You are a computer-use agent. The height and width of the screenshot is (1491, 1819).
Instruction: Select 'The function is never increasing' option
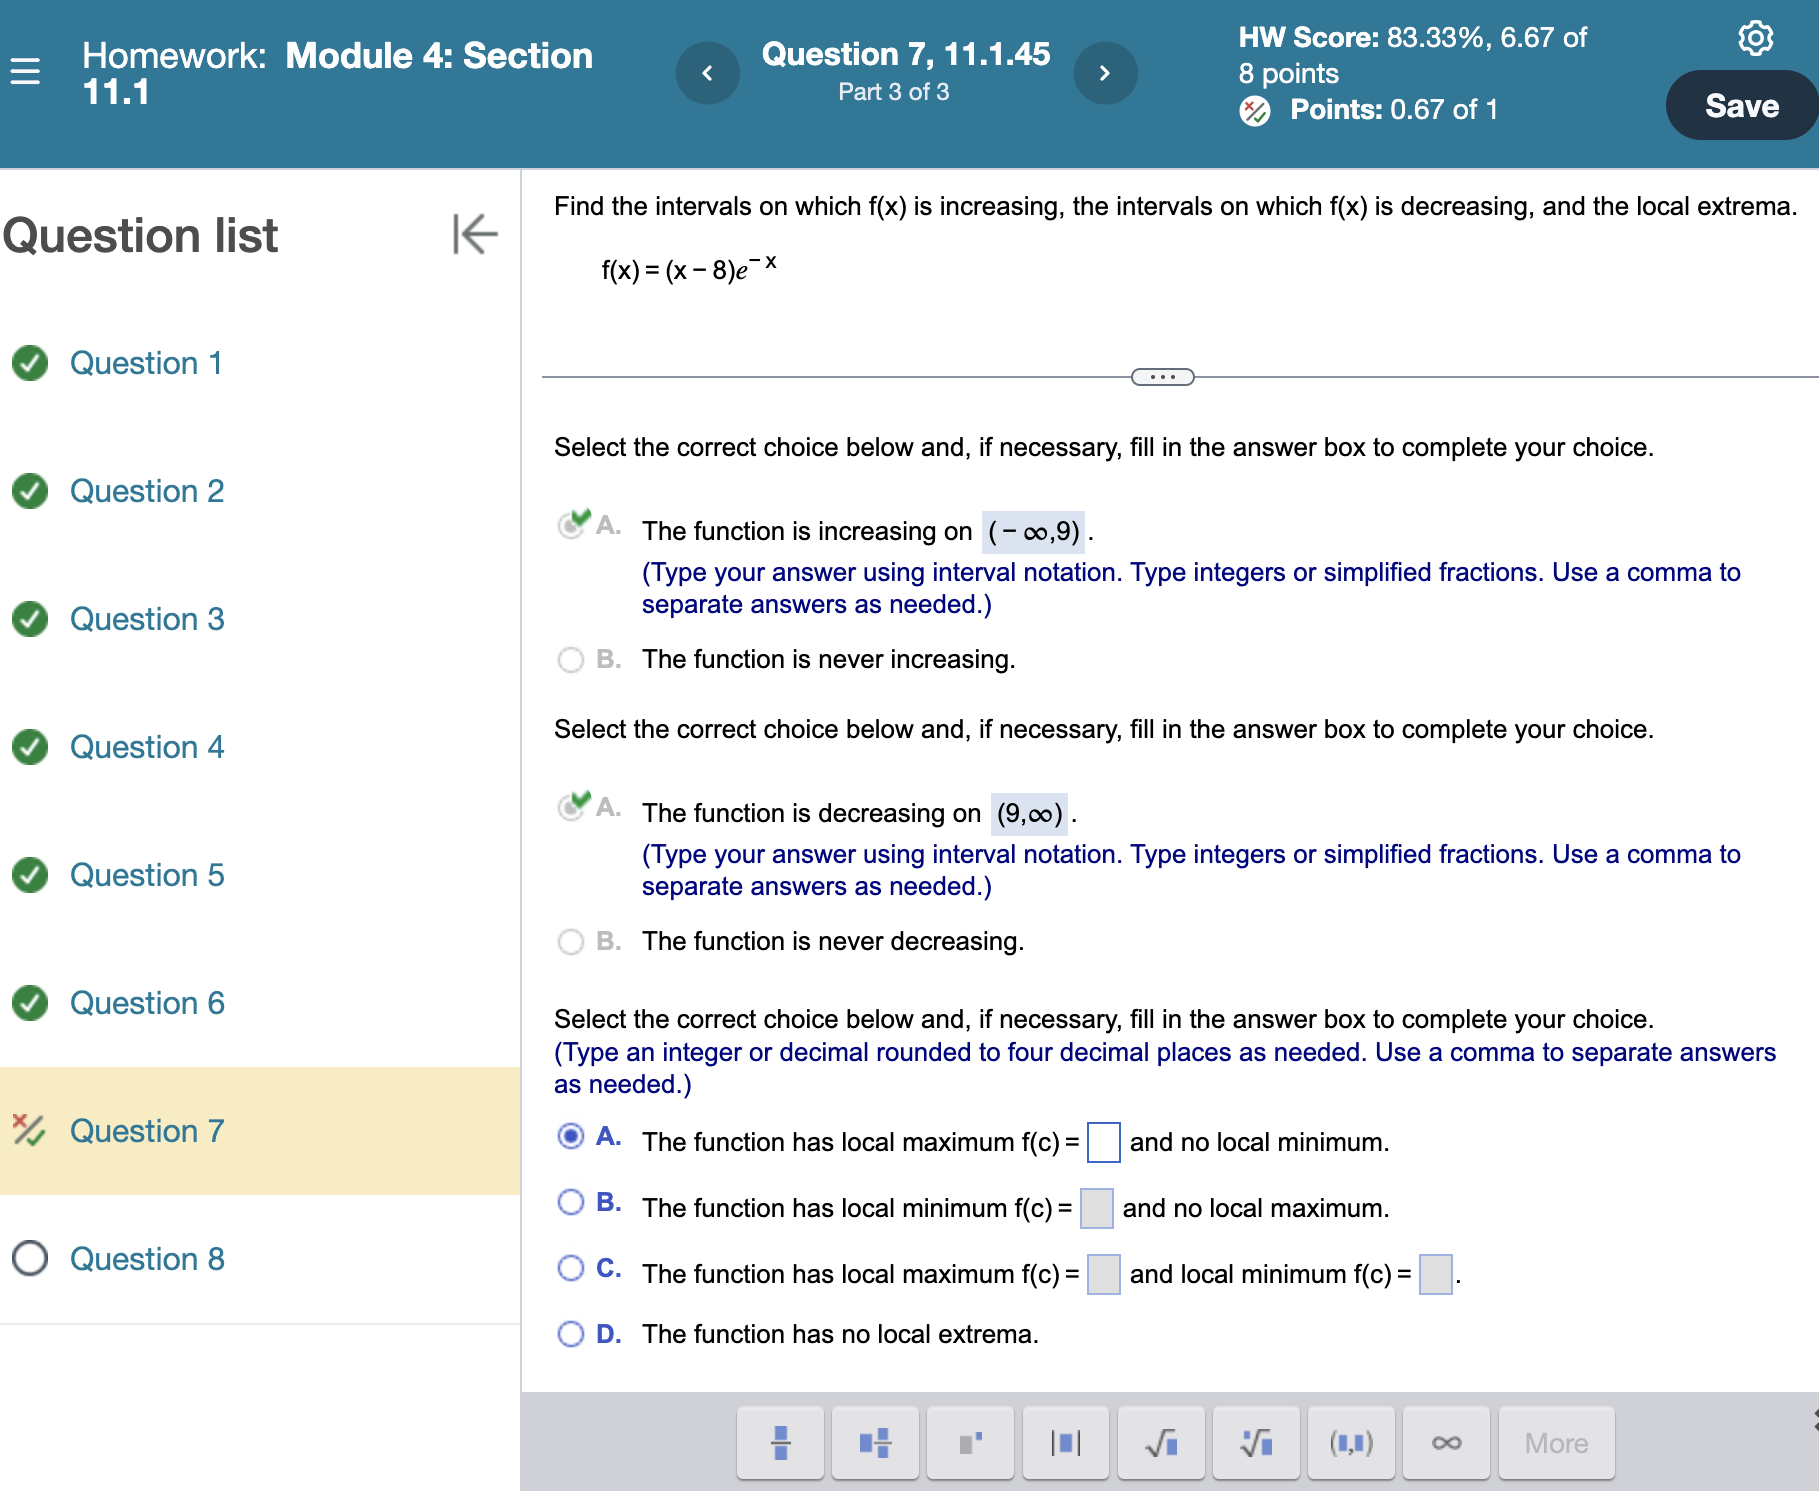click(571, 660)
